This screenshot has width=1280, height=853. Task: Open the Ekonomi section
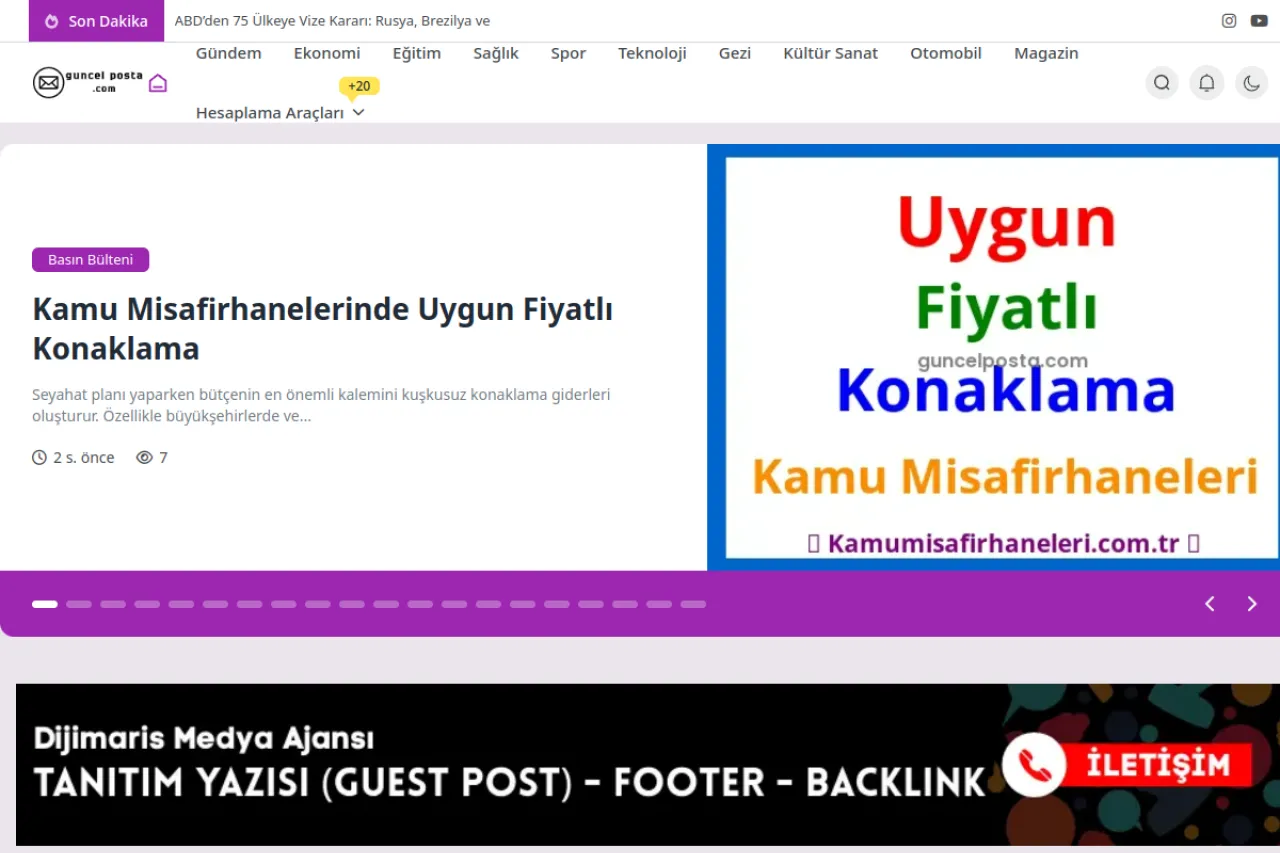click(327, 53)
